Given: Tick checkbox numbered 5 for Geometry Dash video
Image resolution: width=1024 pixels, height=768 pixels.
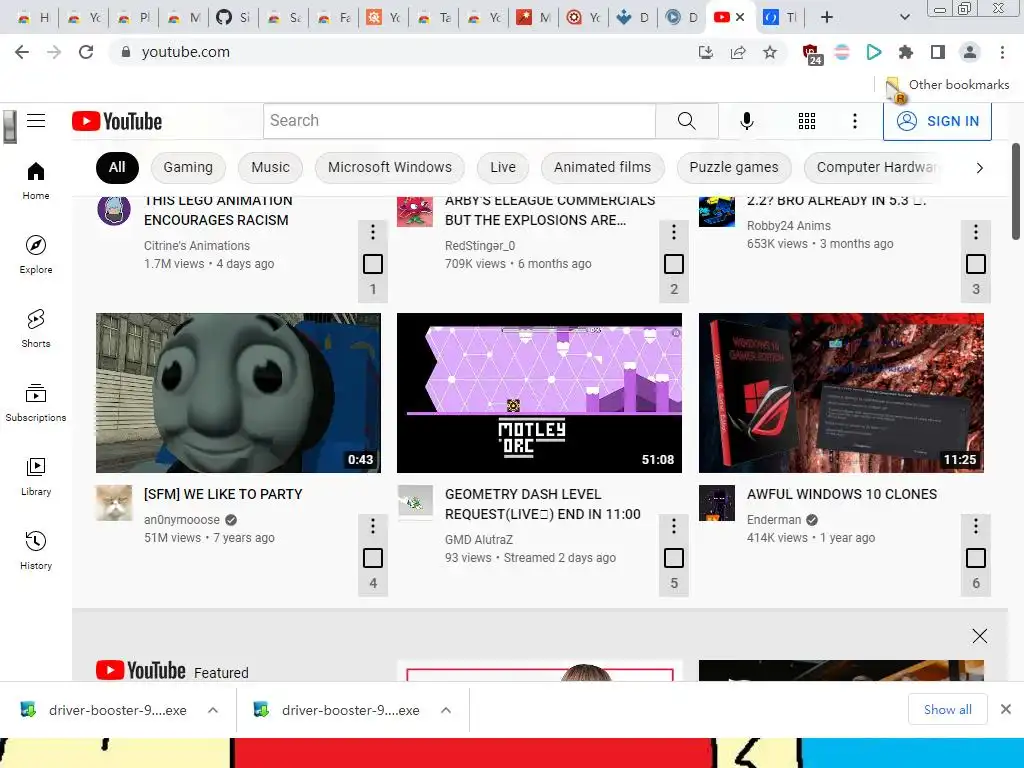Looking at the screenshot, I should point(674,558).
